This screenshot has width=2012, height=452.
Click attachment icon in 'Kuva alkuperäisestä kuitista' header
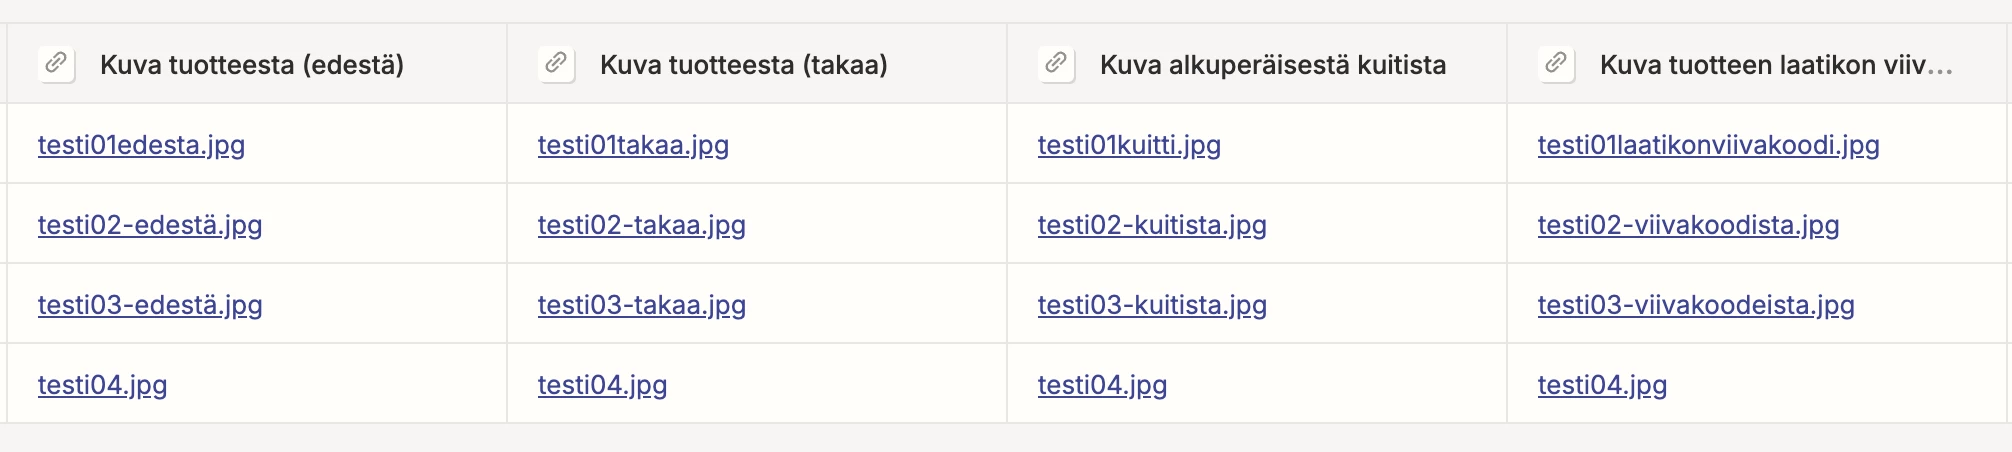click(1056, 64)
